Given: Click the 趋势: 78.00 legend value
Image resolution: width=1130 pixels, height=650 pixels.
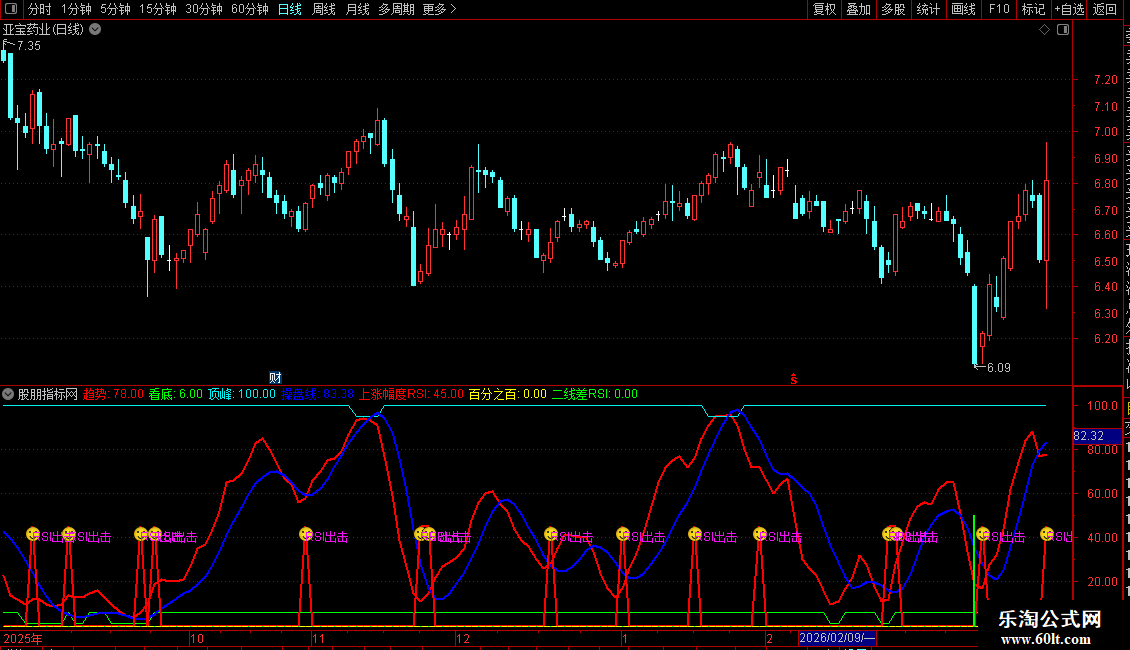Looking at the screenshot, I should tap(113, 394).
